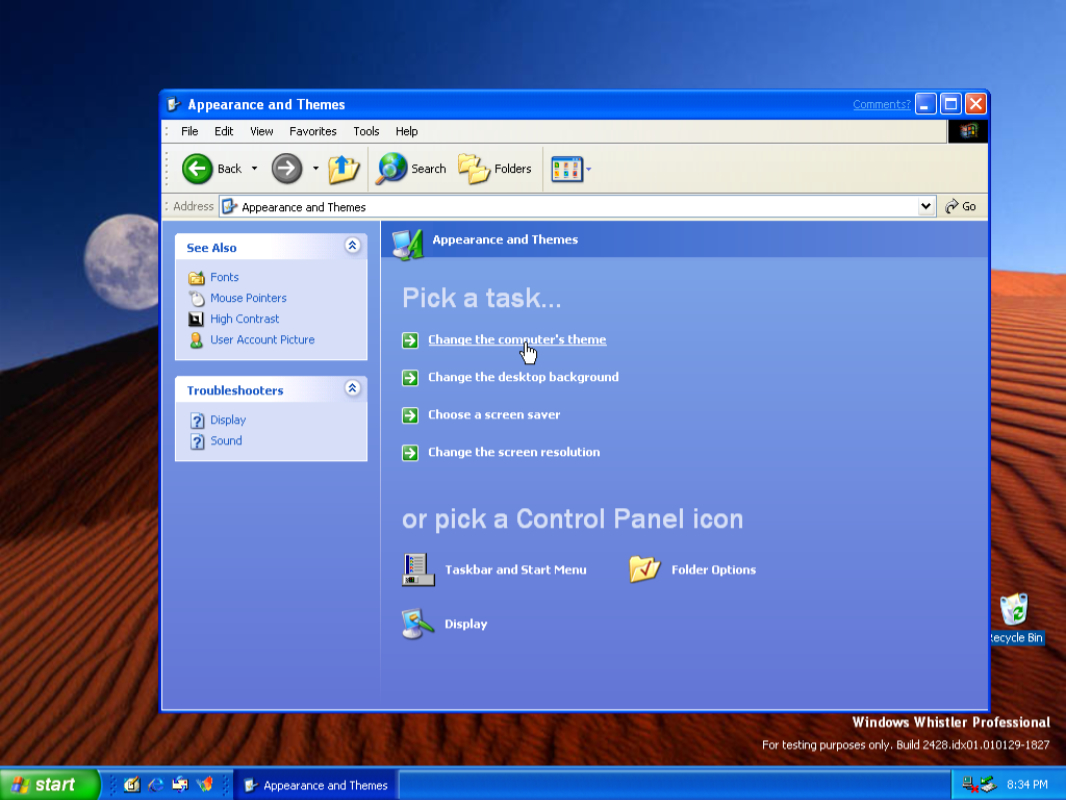Collapse the Troubleshooters panel
Image resolution: width=1066 pixels, height=800 pixels.
[x=352, y=389]
